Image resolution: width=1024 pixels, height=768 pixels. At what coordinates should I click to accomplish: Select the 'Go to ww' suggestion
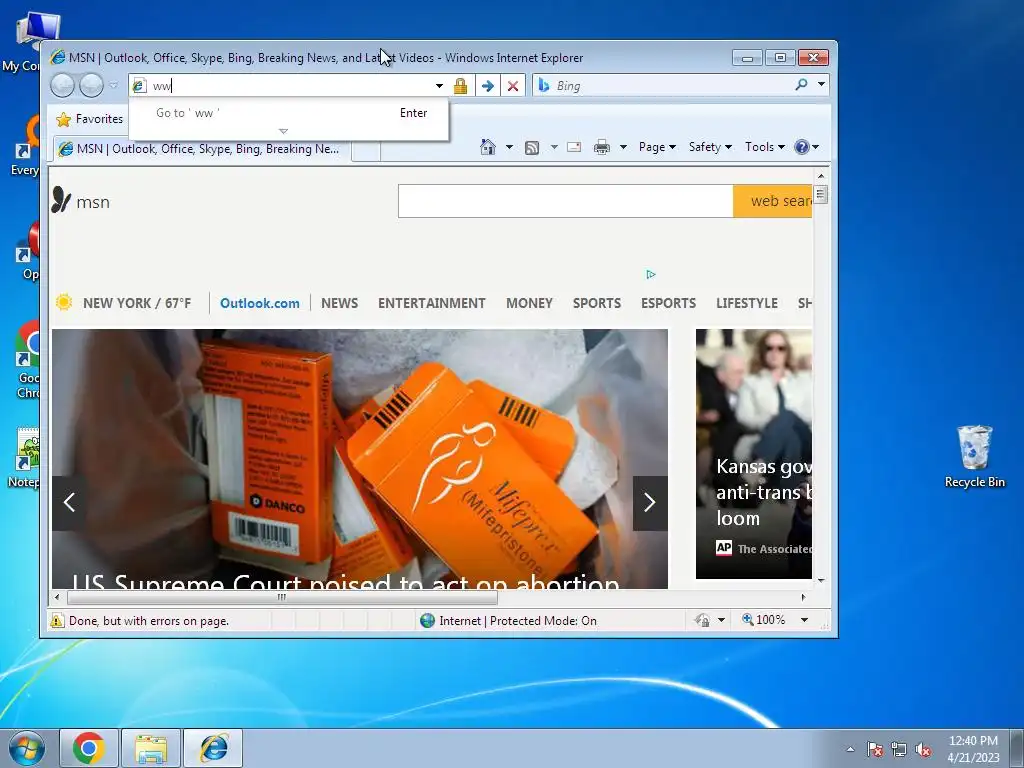[289, 113]
